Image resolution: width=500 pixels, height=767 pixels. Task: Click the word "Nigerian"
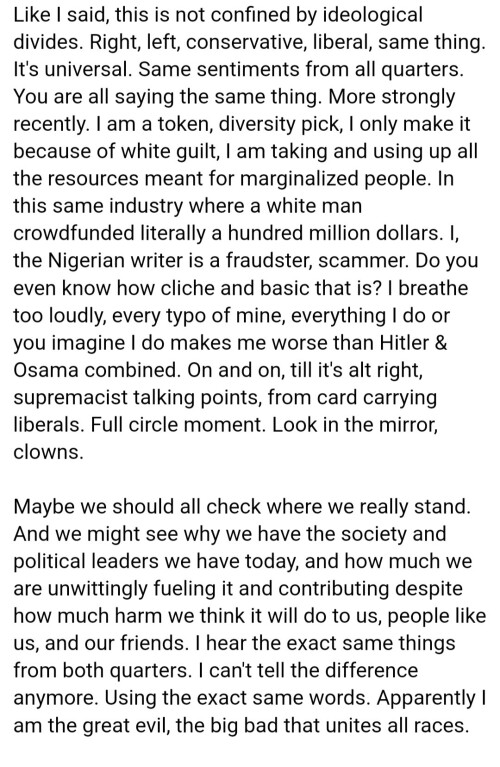pyautogui.click(x=89, y=261)
